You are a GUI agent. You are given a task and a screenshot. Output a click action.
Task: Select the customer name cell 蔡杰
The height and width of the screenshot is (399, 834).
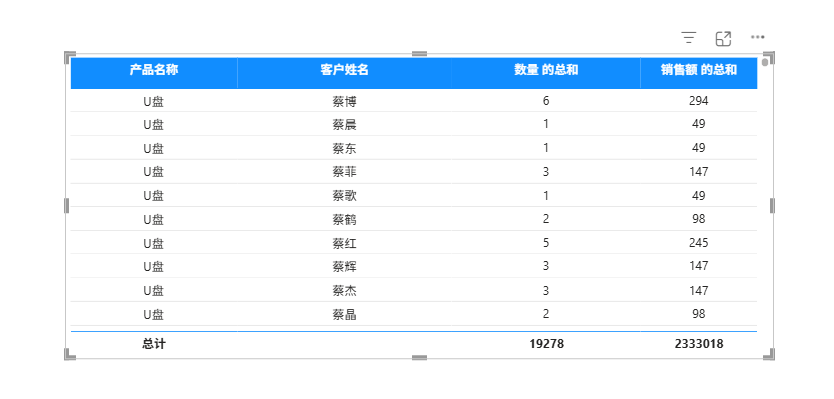[x=344, y=290]
